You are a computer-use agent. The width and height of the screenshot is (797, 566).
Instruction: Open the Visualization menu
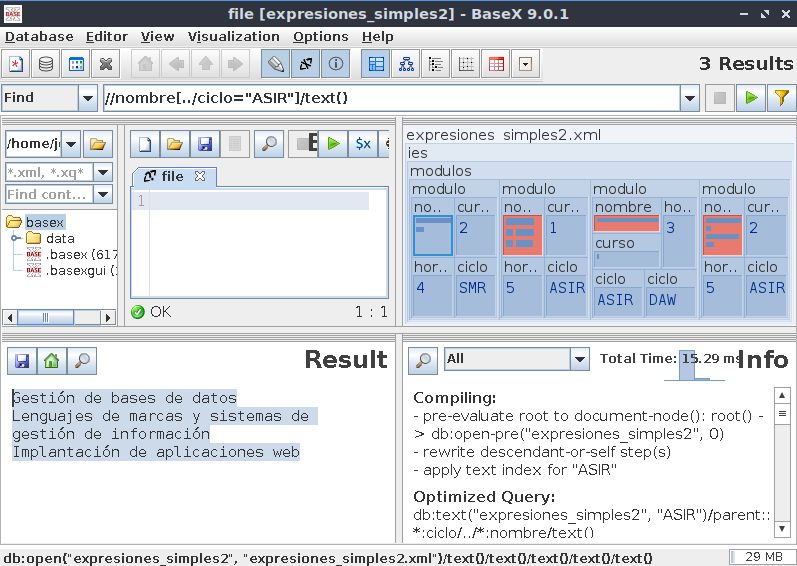[233, 36]
